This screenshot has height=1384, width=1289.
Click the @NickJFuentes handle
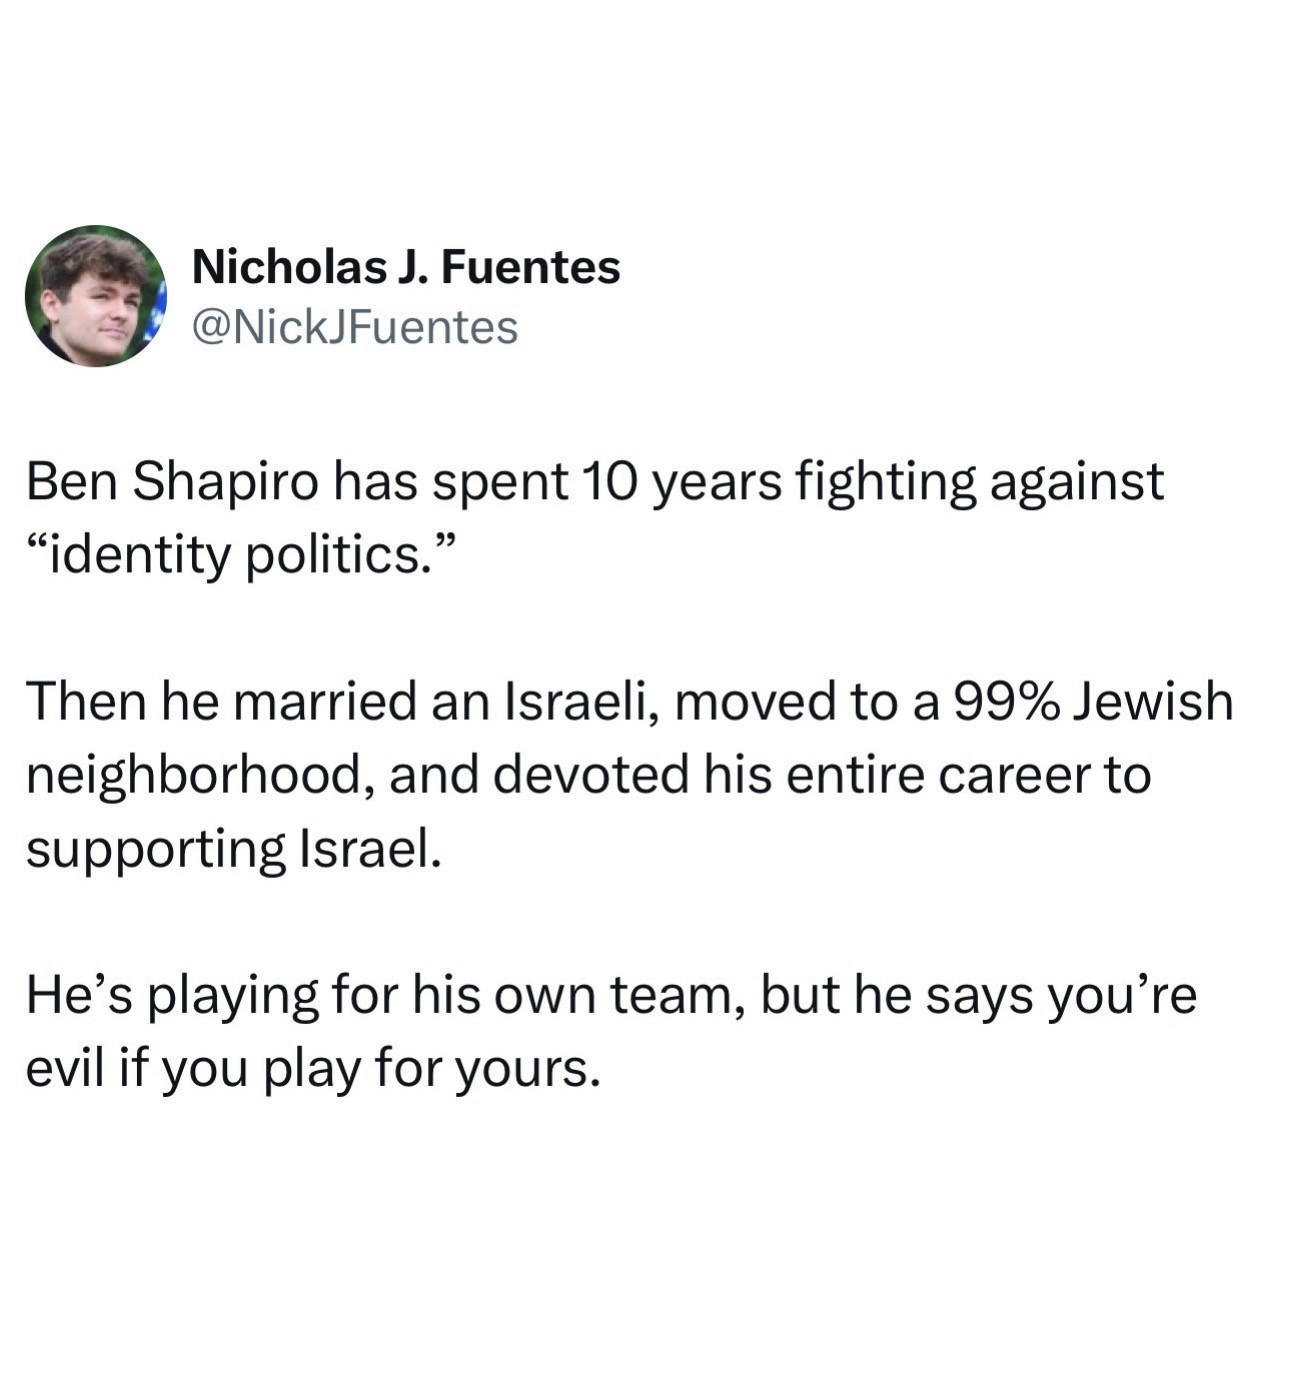coord(354,327)
